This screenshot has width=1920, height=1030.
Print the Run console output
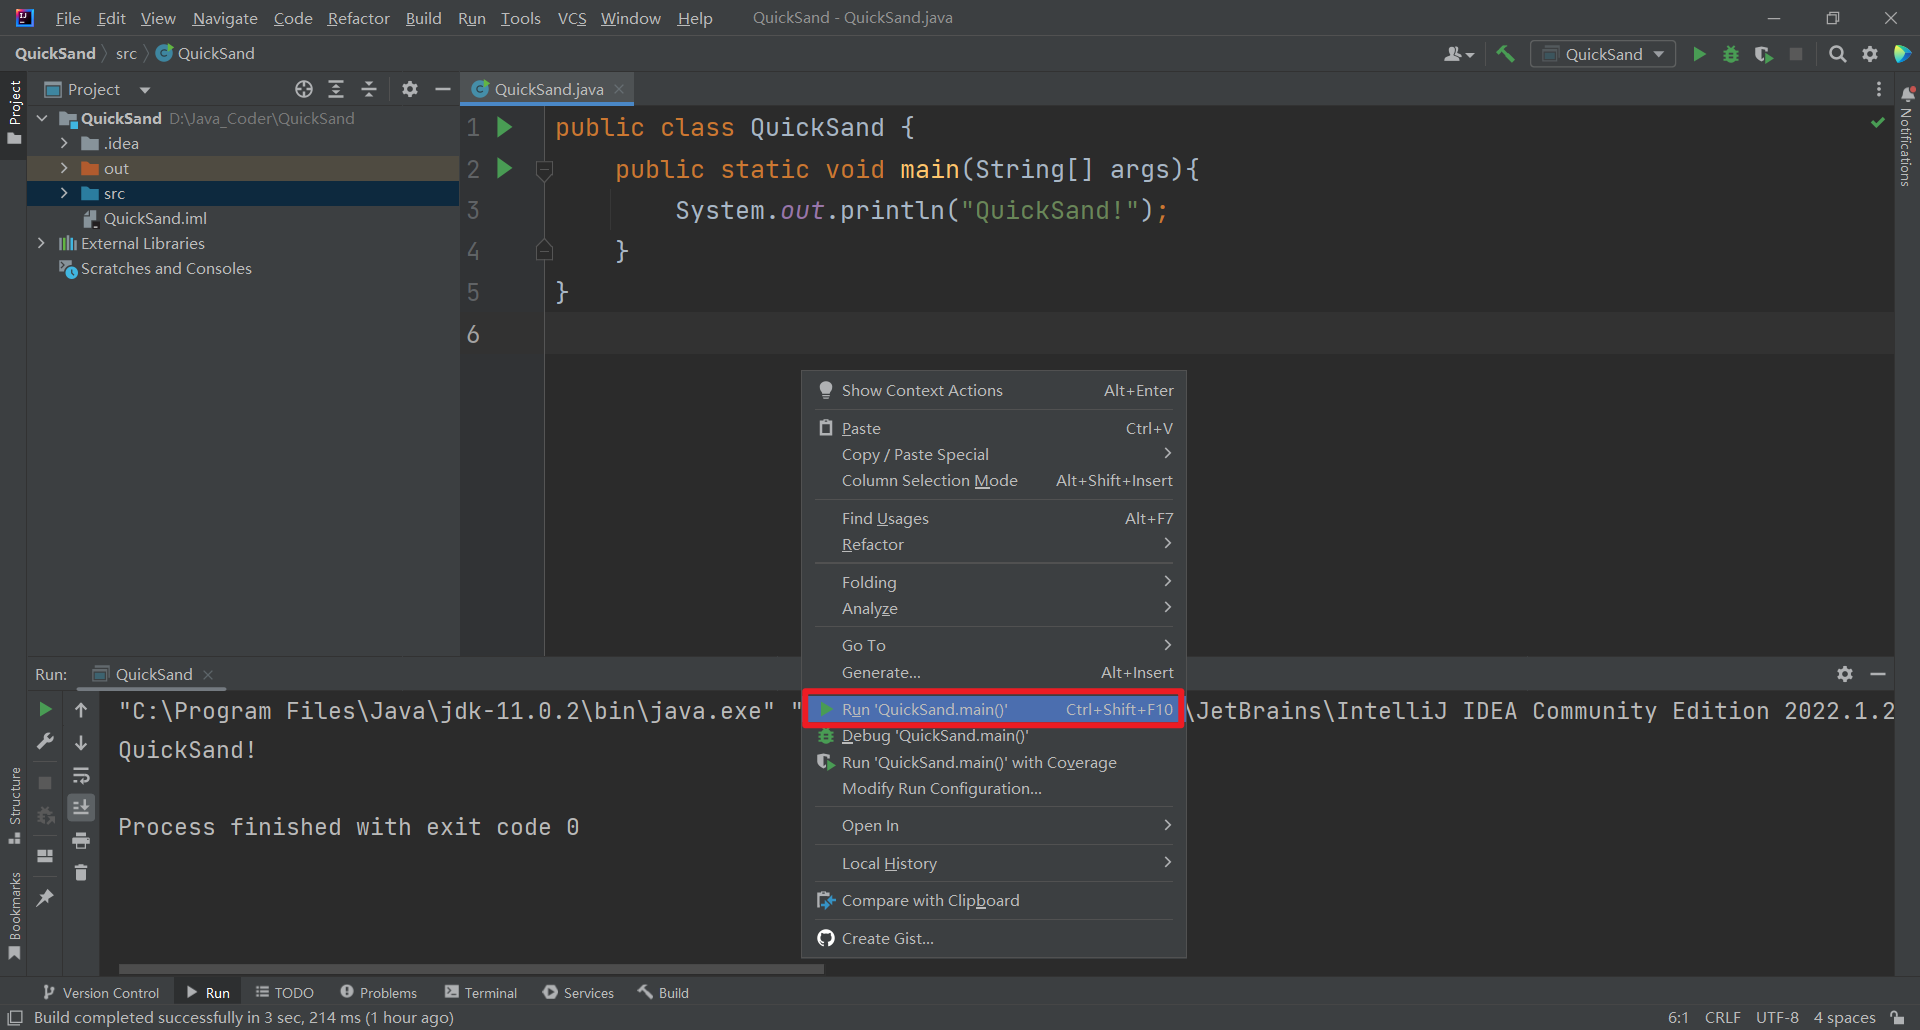pos(81,840)
